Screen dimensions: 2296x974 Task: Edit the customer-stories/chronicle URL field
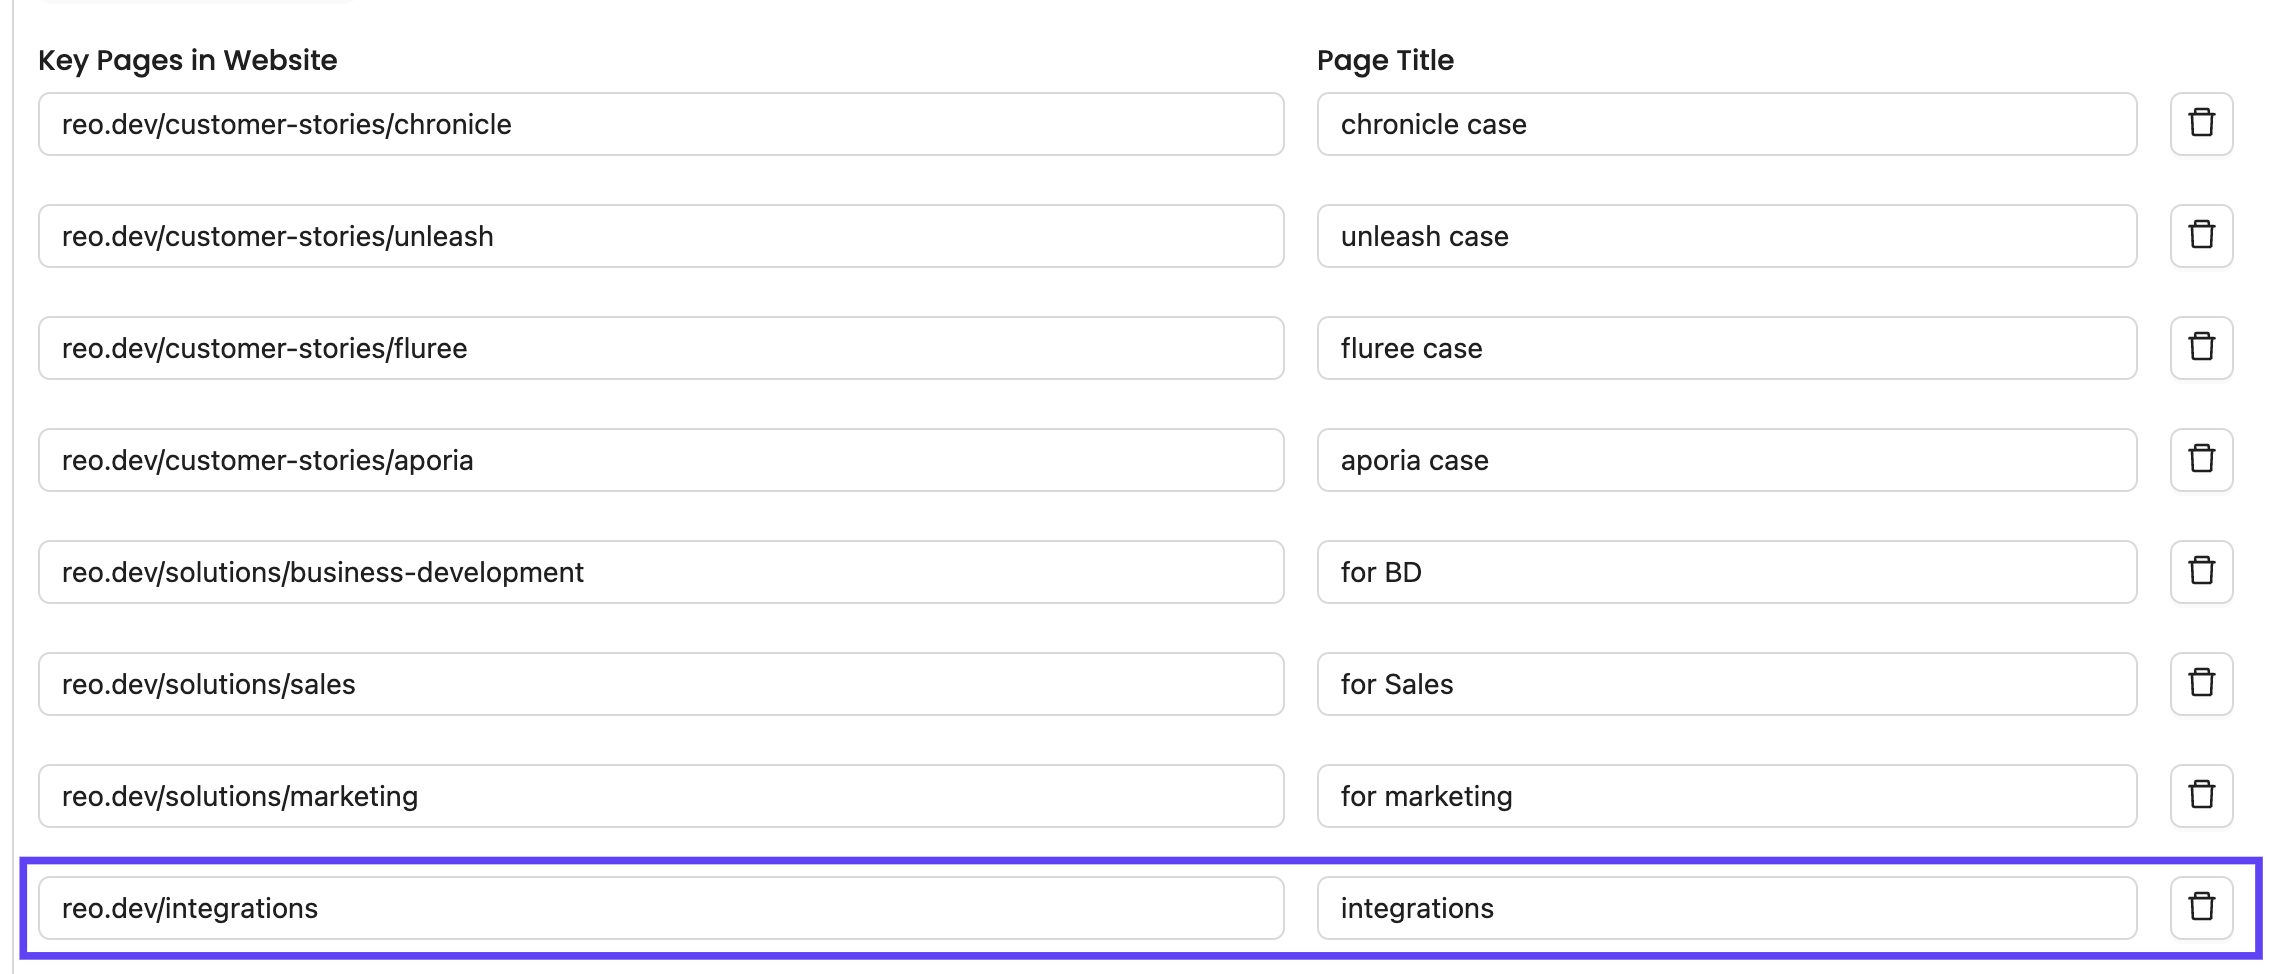(x=660, y=124)
